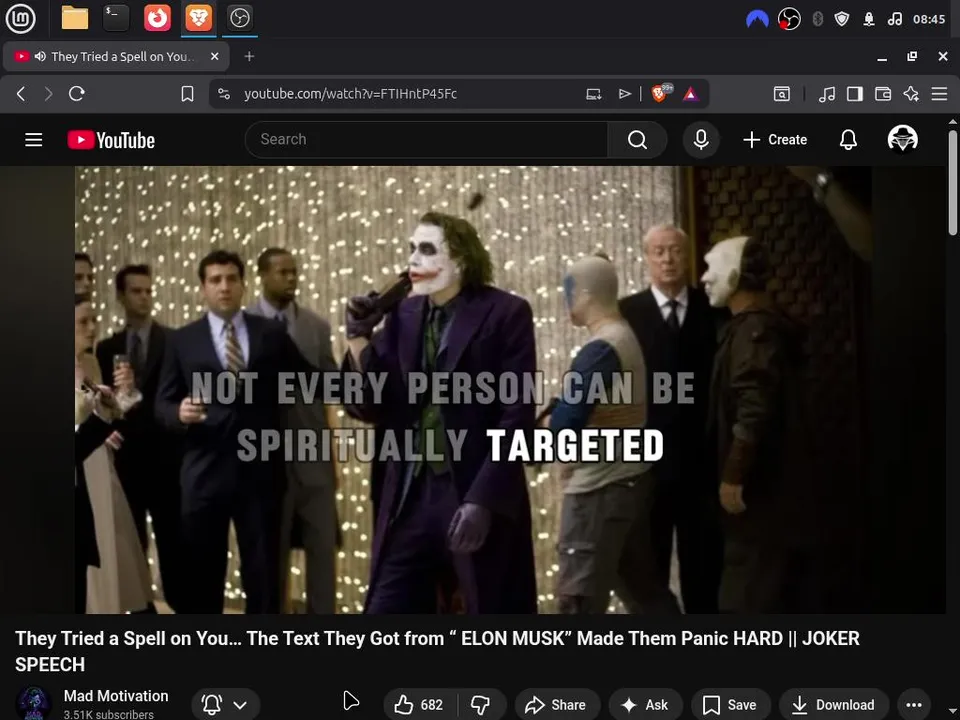Open the NordVPN tray icon
This screenshot has height=720, width=960.
(x=757, y=20)
